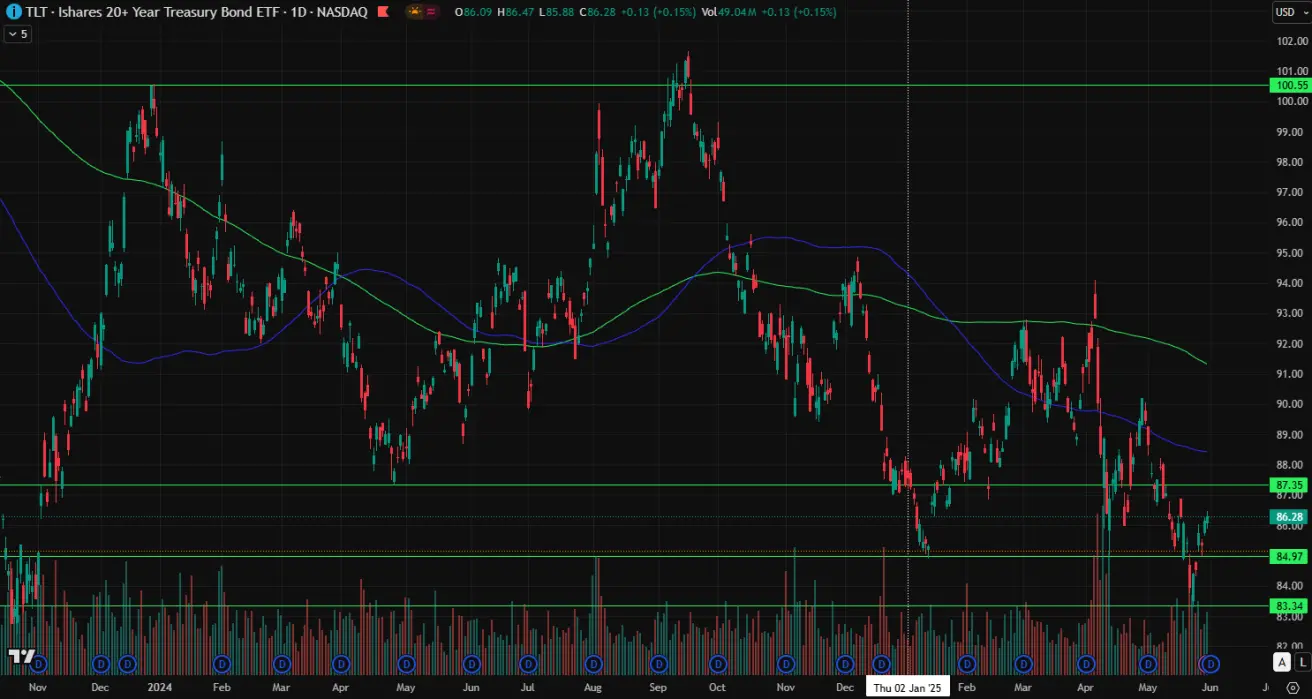Open the May 2025 dividend marker
This screenshot has height=699, width=1312.
1148,662
